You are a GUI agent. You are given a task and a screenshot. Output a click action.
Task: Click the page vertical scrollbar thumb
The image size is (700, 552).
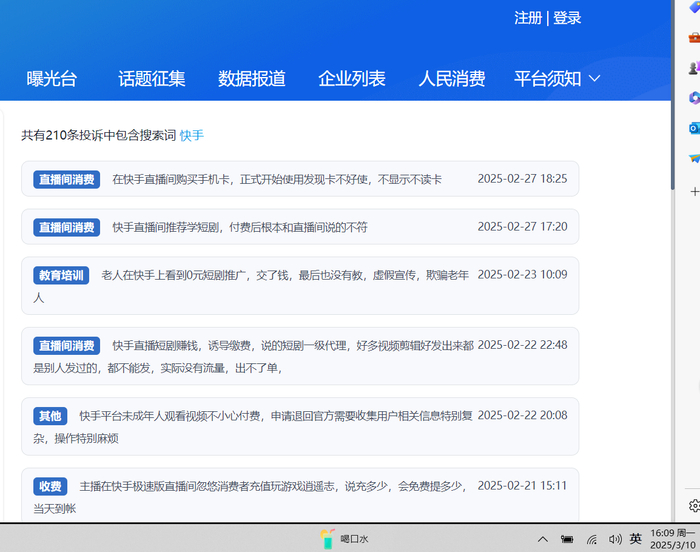[x=673, y=95]
